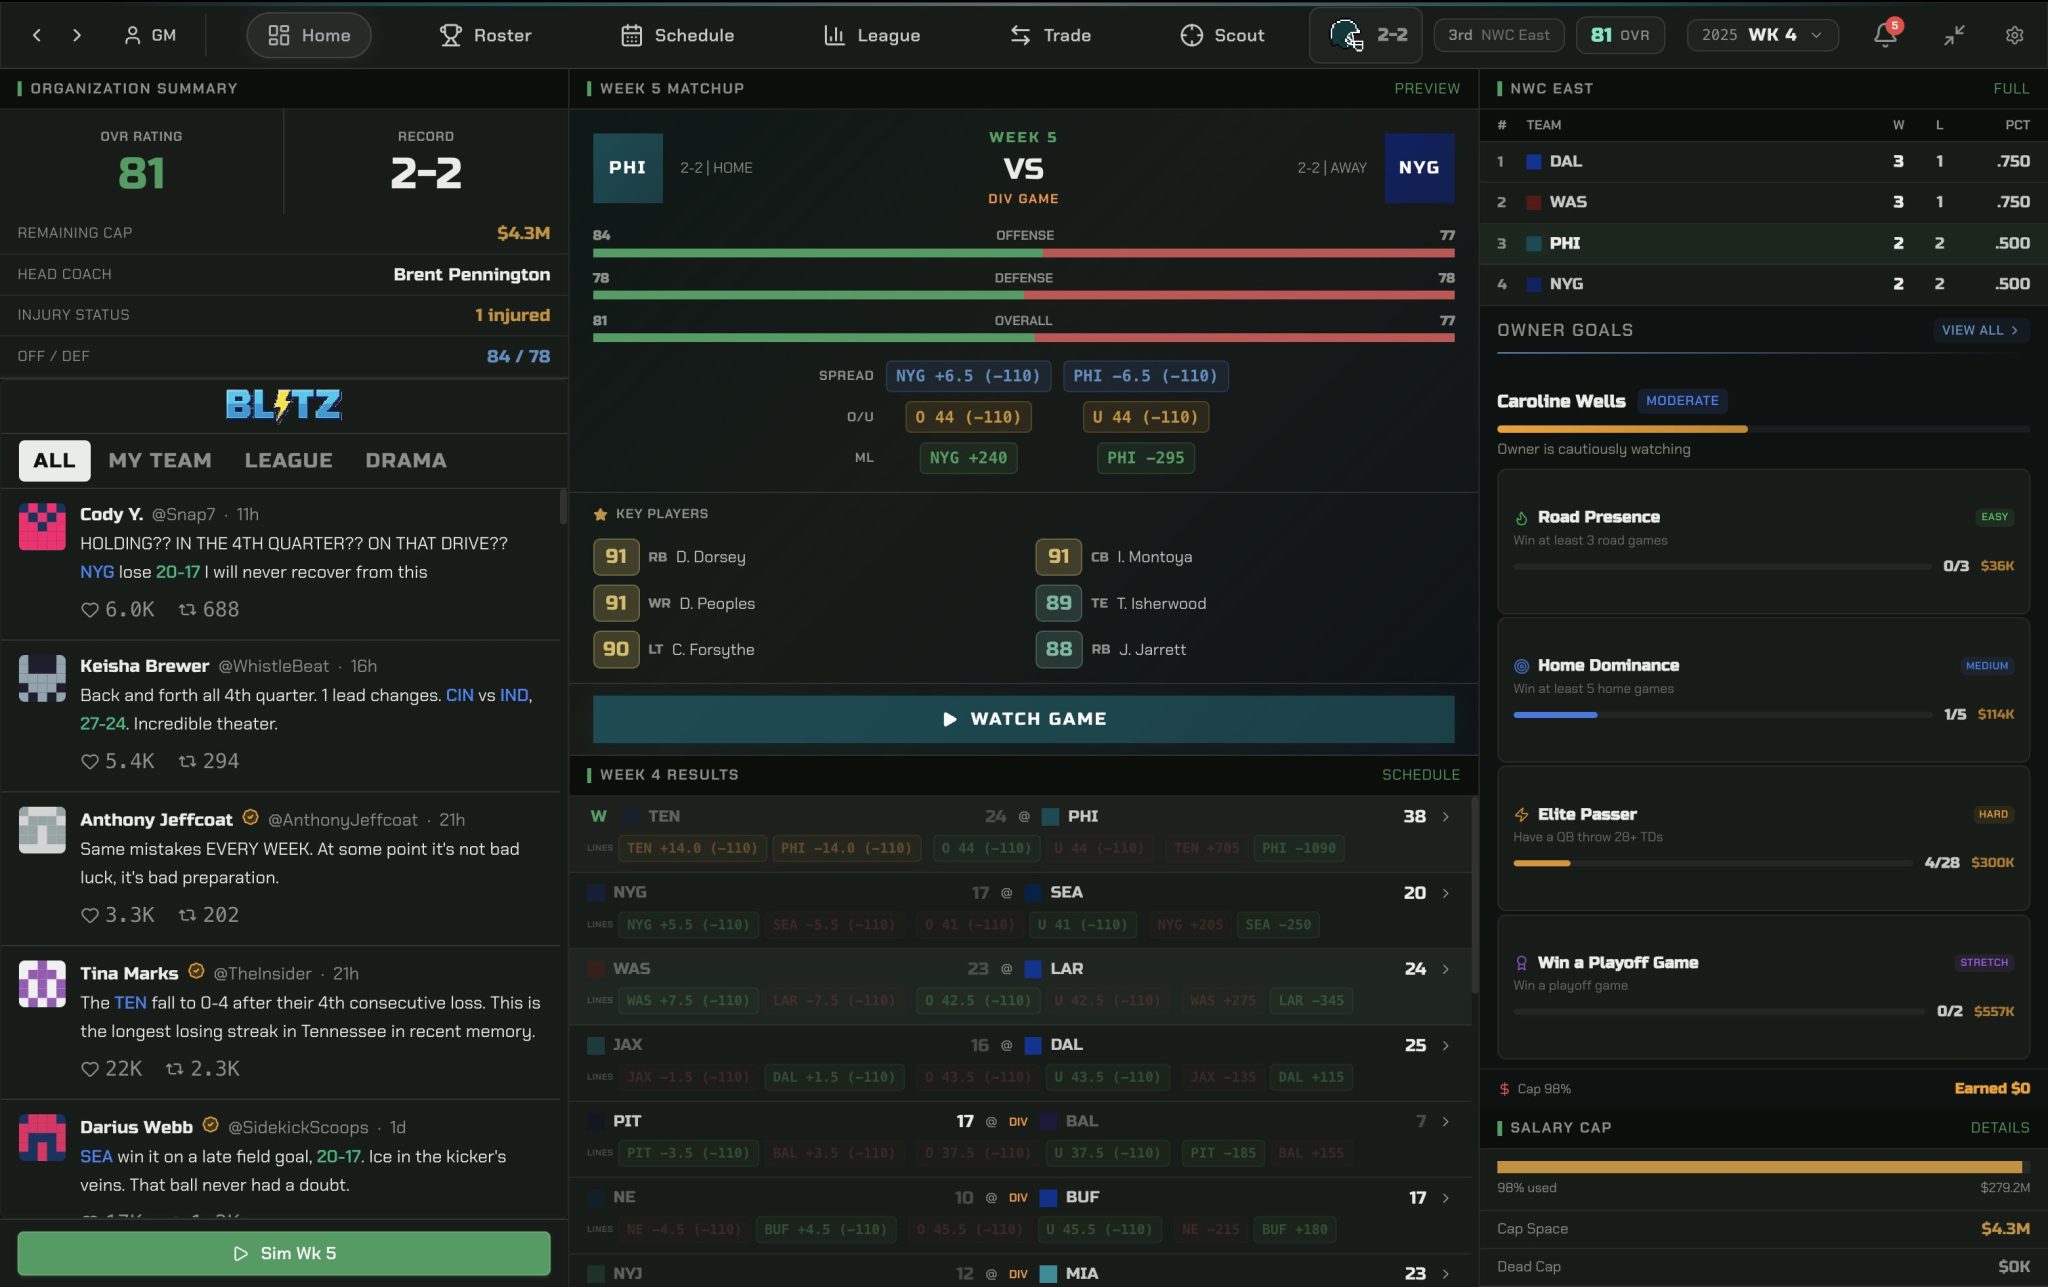The height and width of the screenshot is (1287, 2048).
Task: Expand the WAS at LAR result chevron
Action: 1445,969
